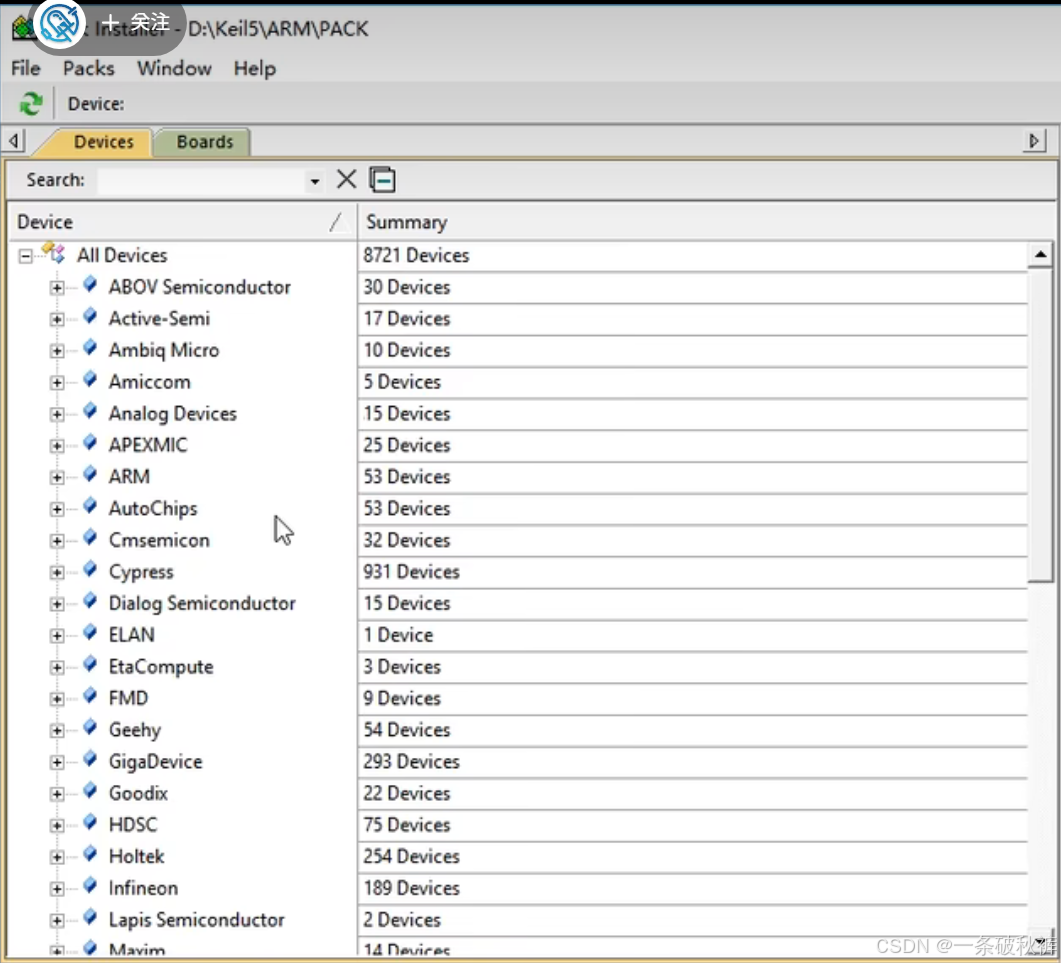This screenshot has height=963, width=1061.
Task: Expand the GigaDevice vendor node
Action: coord(57,763)
